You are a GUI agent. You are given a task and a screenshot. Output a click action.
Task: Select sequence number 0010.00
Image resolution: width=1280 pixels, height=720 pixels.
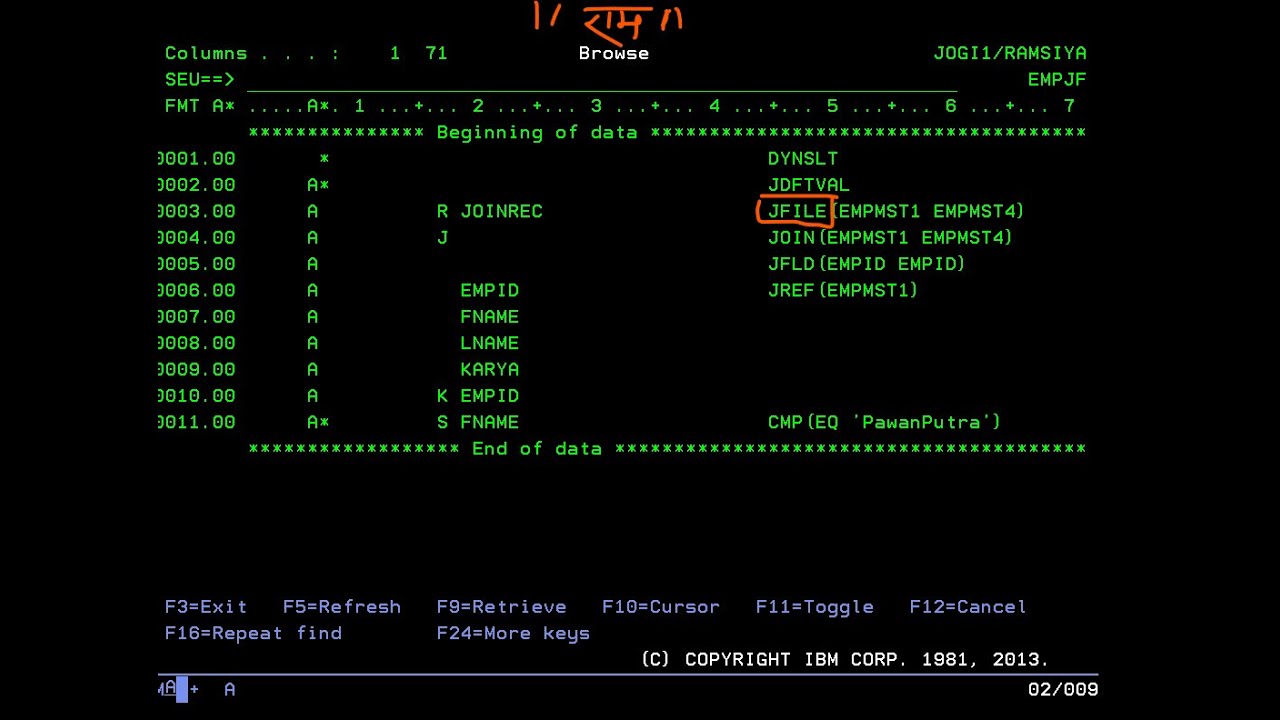pyautogui.click(x=197, y=396)
